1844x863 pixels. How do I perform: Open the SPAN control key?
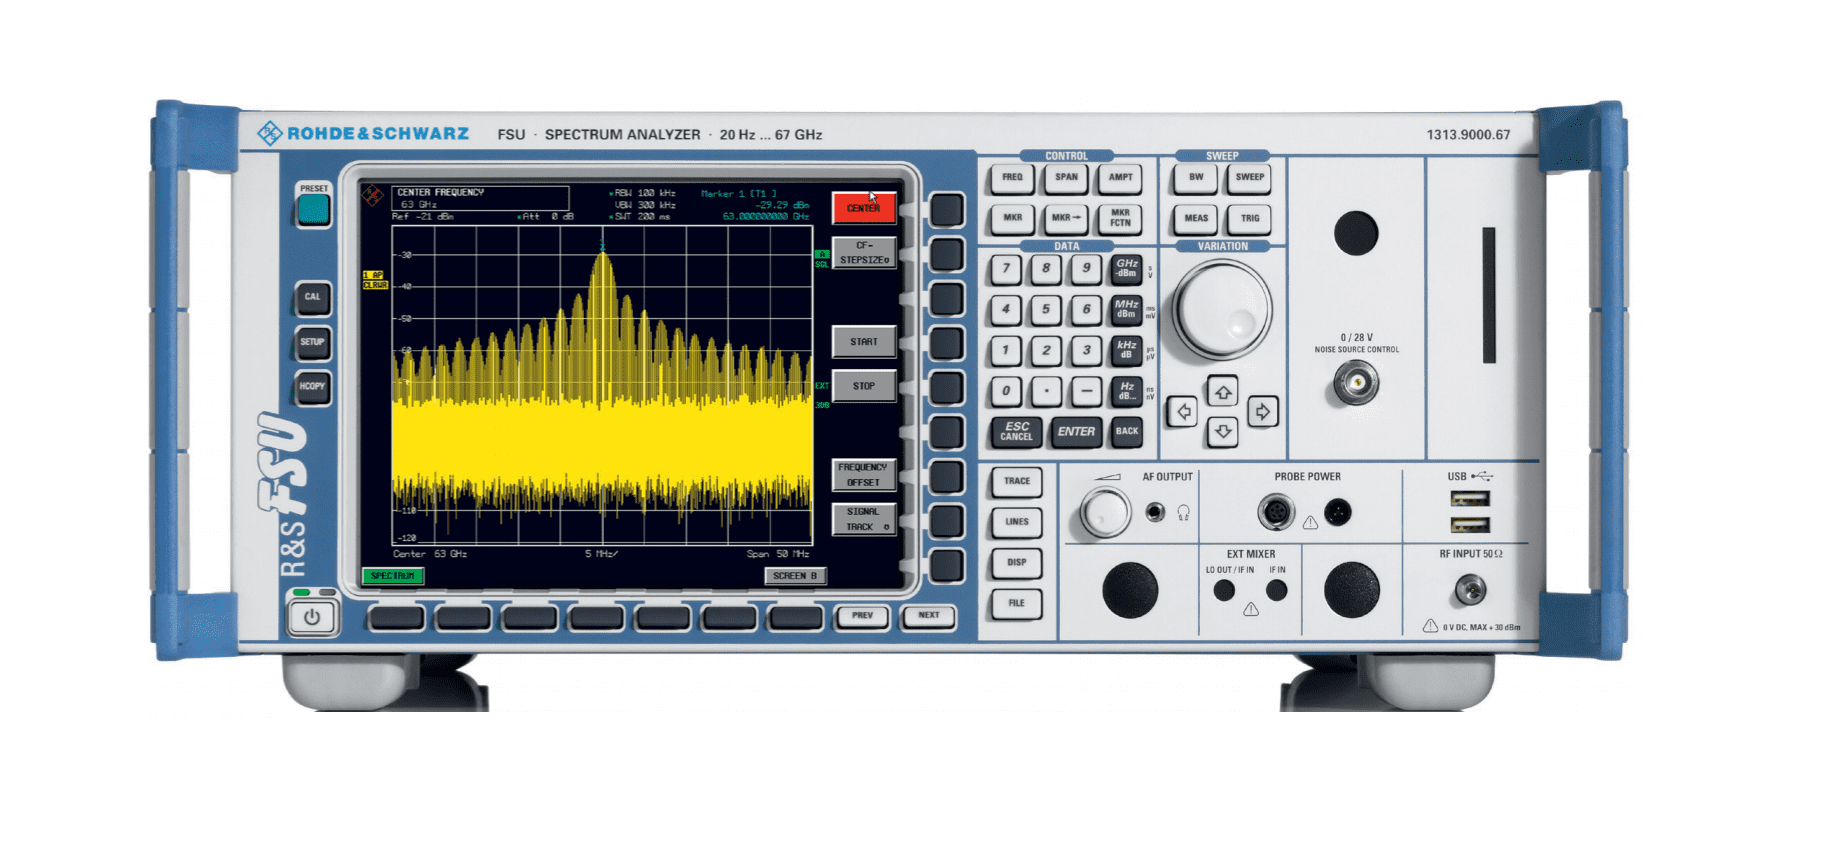pyautogui.click(x=1067, y=178)
